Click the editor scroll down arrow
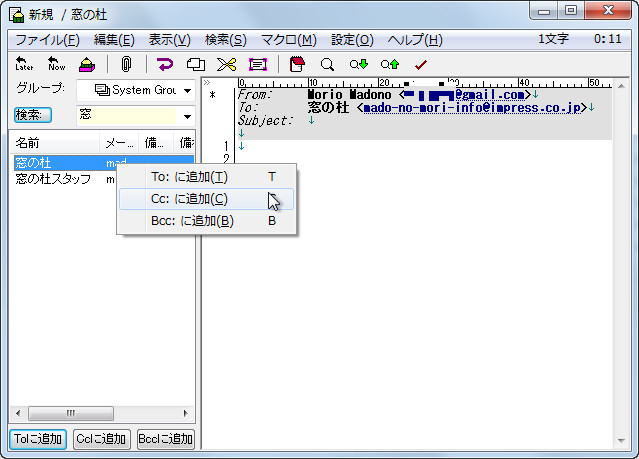Image resolution: width=639 pixels, height=459 pixels. 621,441
